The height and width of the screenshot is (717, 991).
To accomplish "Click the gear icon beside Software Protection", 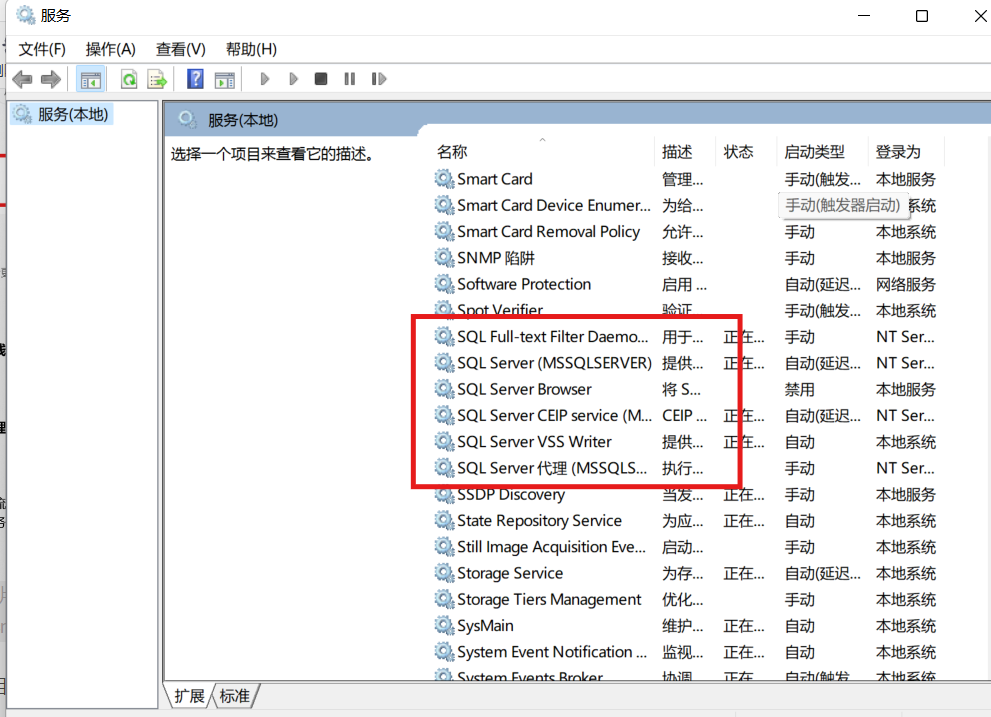I will click(444, 284).
